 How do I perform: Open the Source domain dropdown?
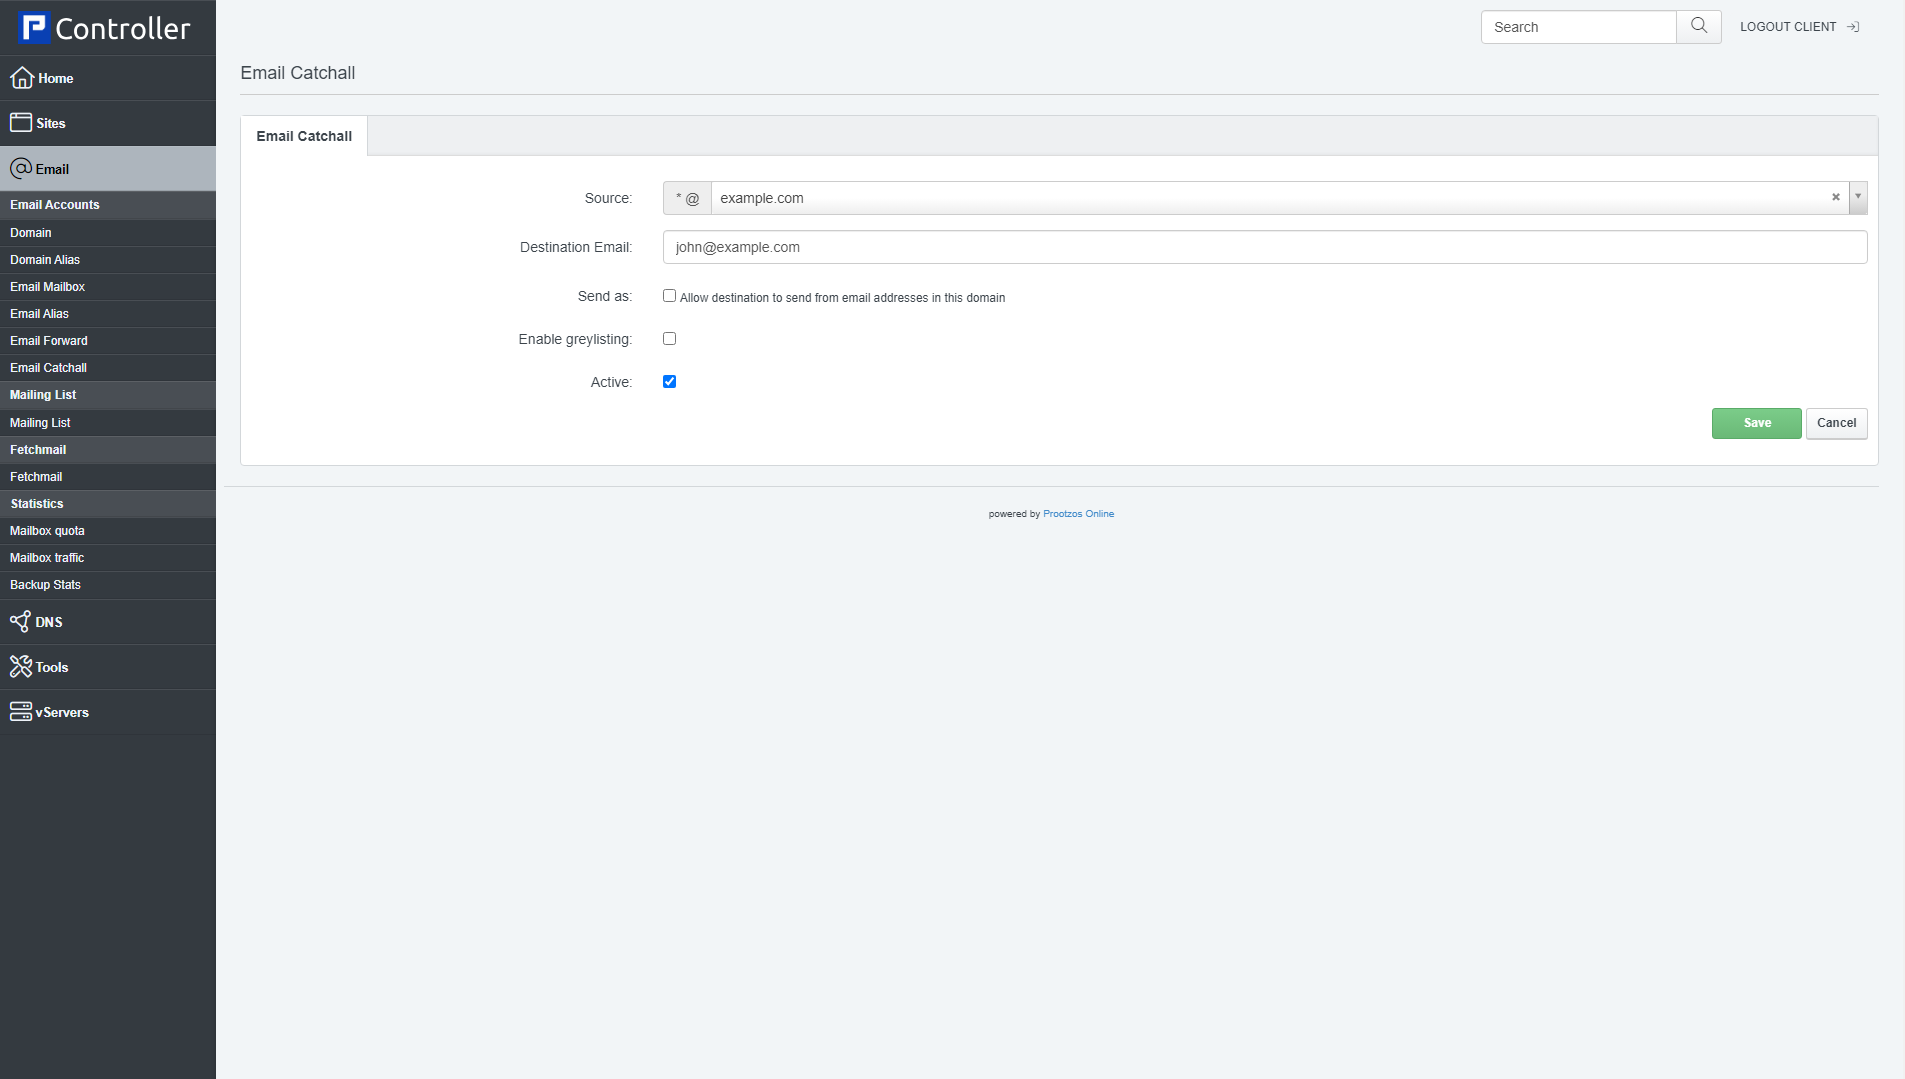pos(1859,197)
